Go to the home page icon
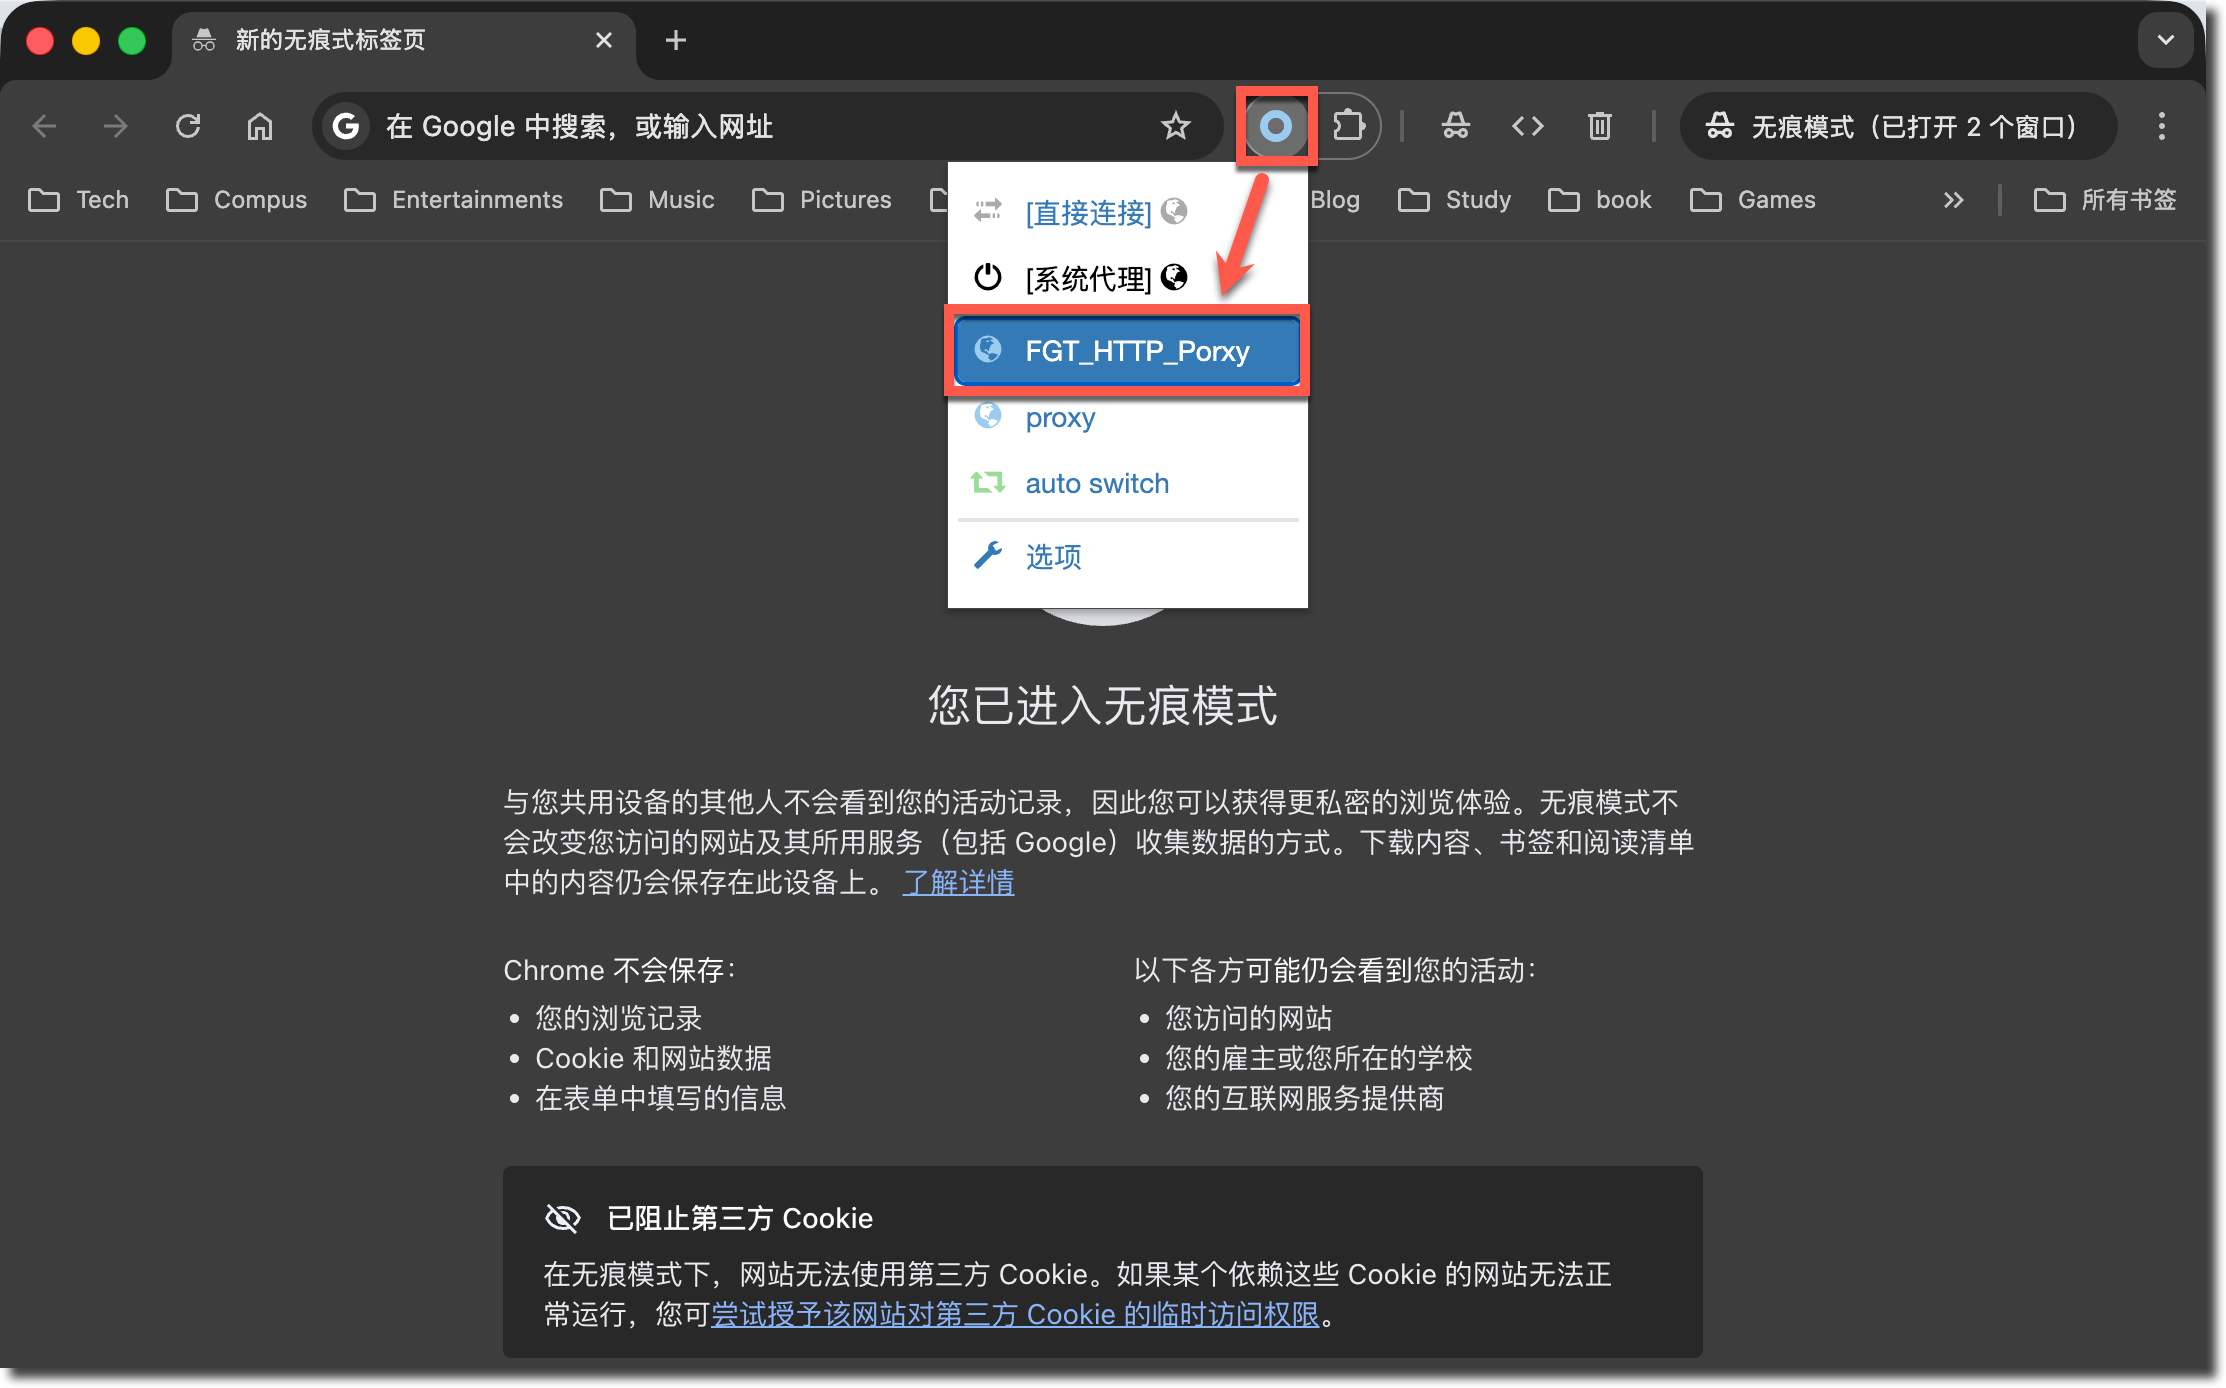Image resolution: width=2226 pixels, height=1388 pixels. 260,126
